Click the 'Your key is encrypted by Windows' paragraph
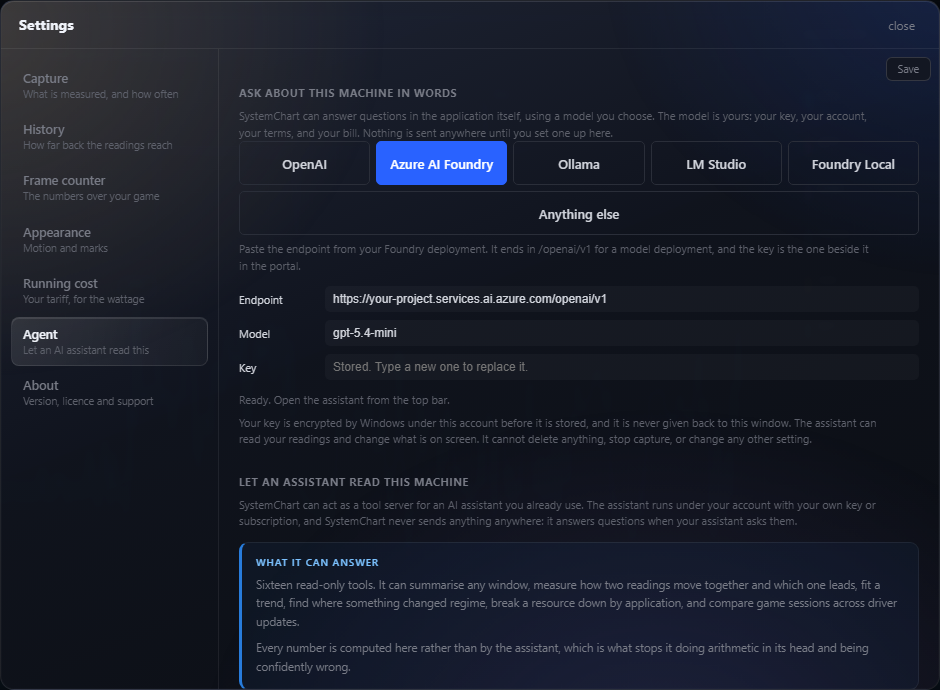 pos(558,431)
